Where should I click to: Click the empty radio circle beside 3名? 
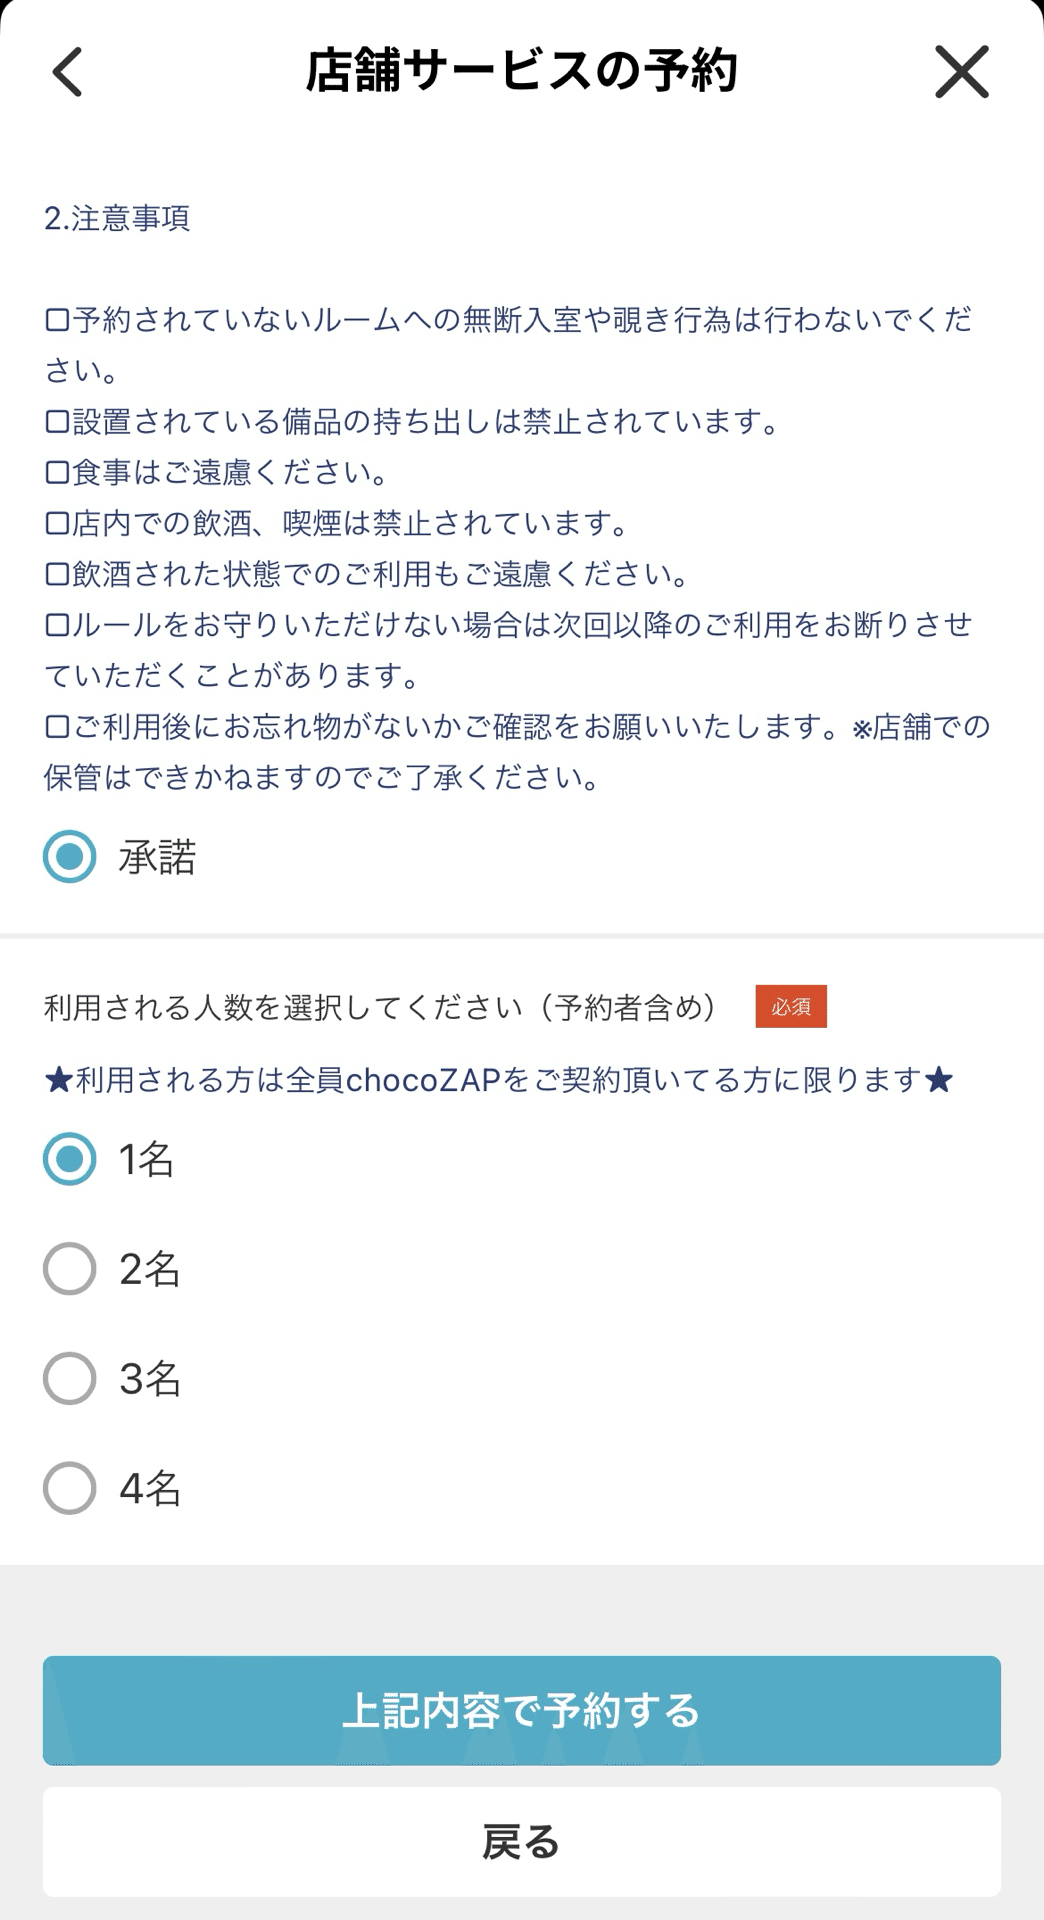coord(68,1378)
